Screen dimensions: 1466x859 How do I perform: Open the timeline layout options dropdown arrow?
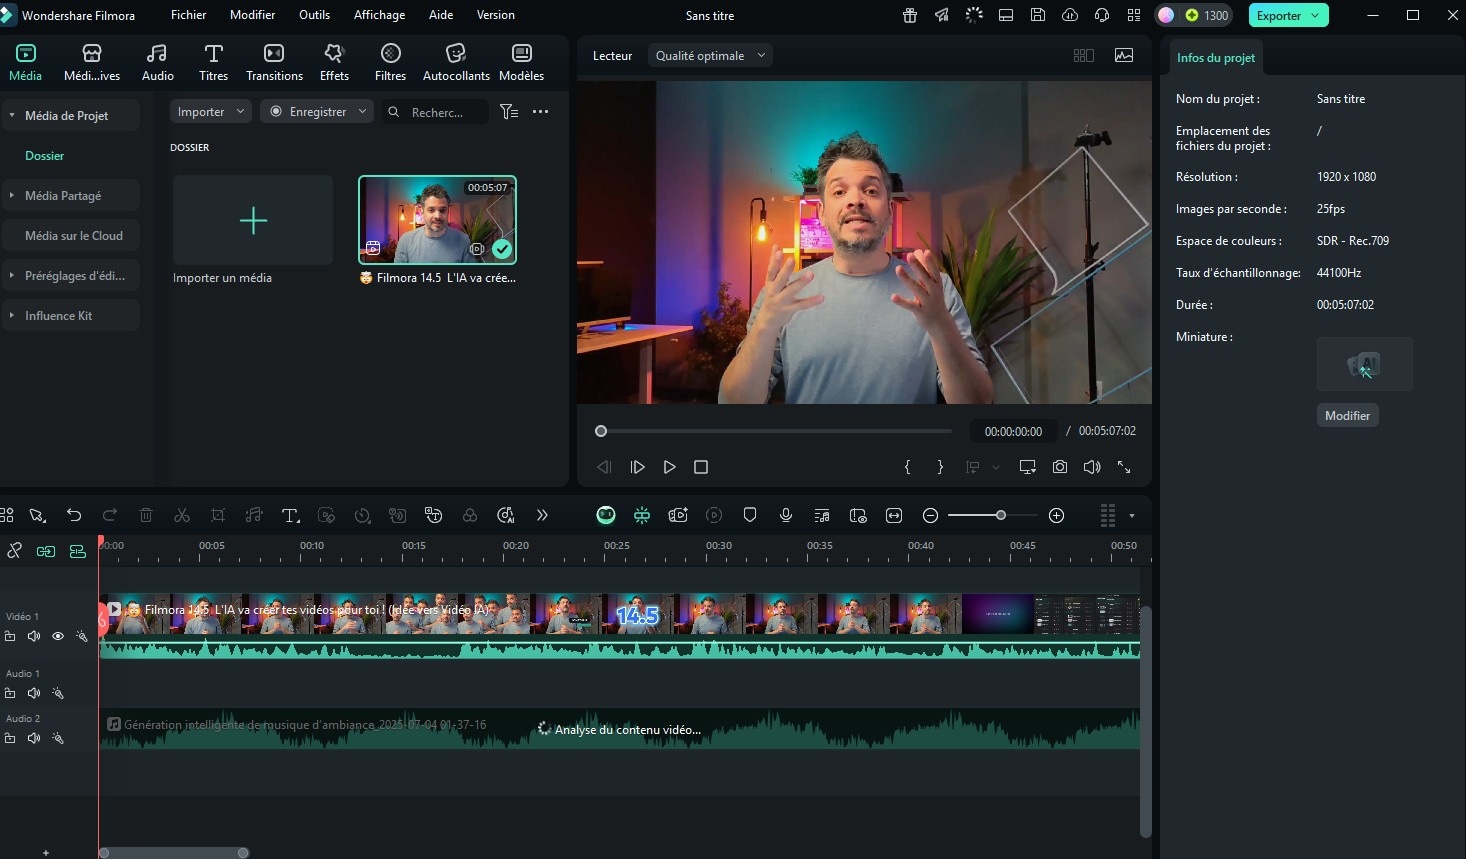[1132, 516]
